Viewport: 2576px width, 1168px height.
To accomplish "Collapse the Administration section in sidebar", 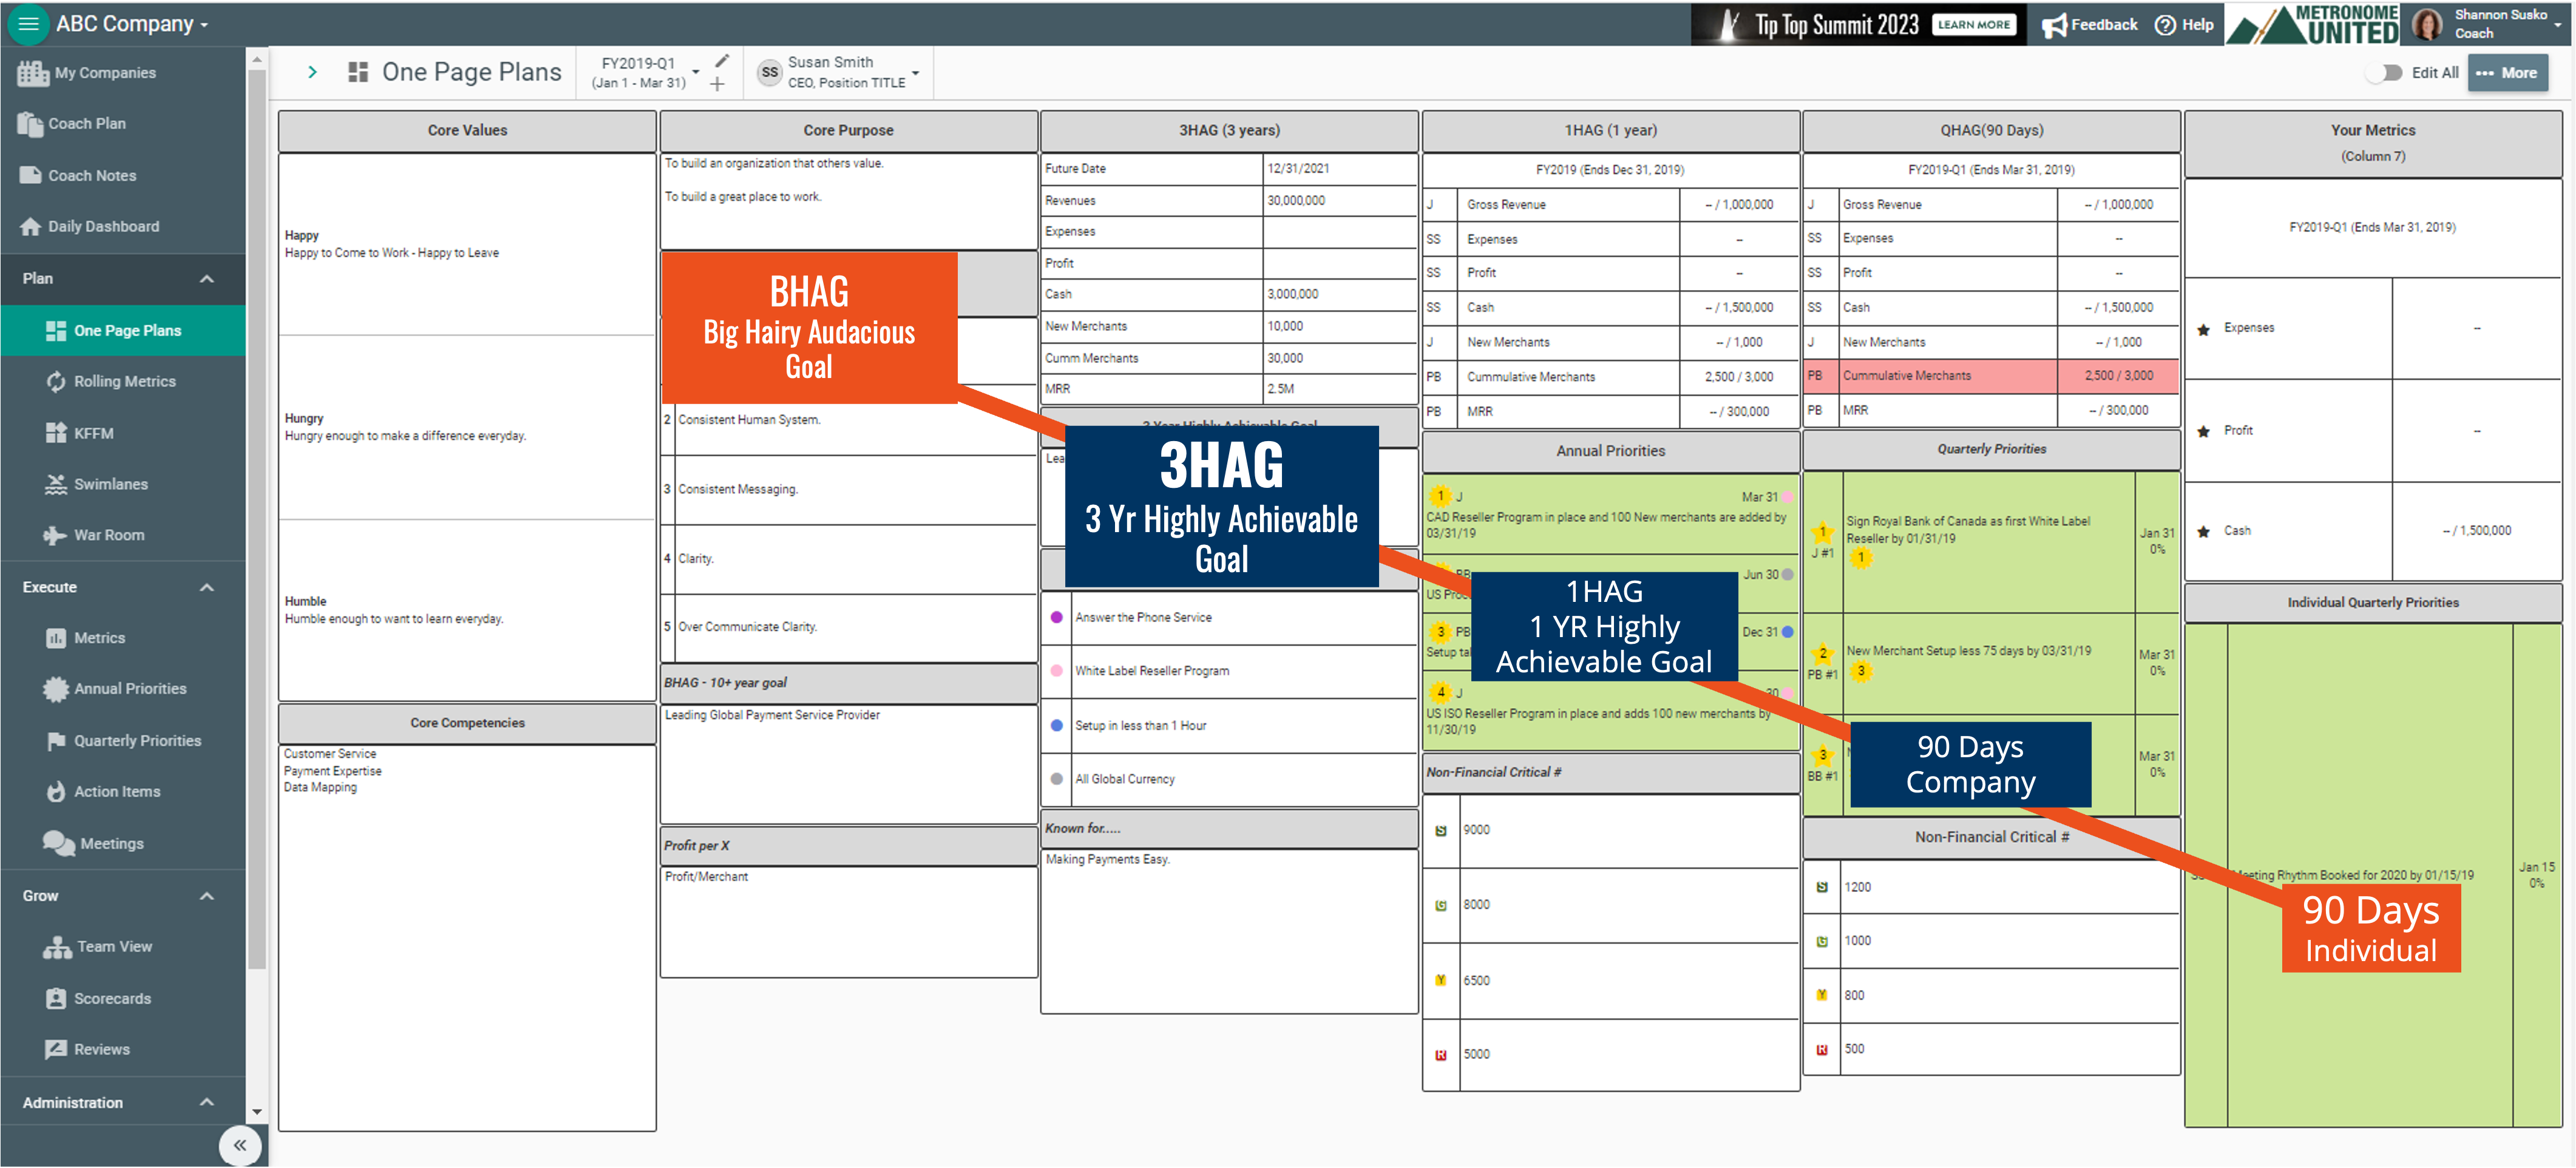I will pyautogui.click(x=207, y=1102).
